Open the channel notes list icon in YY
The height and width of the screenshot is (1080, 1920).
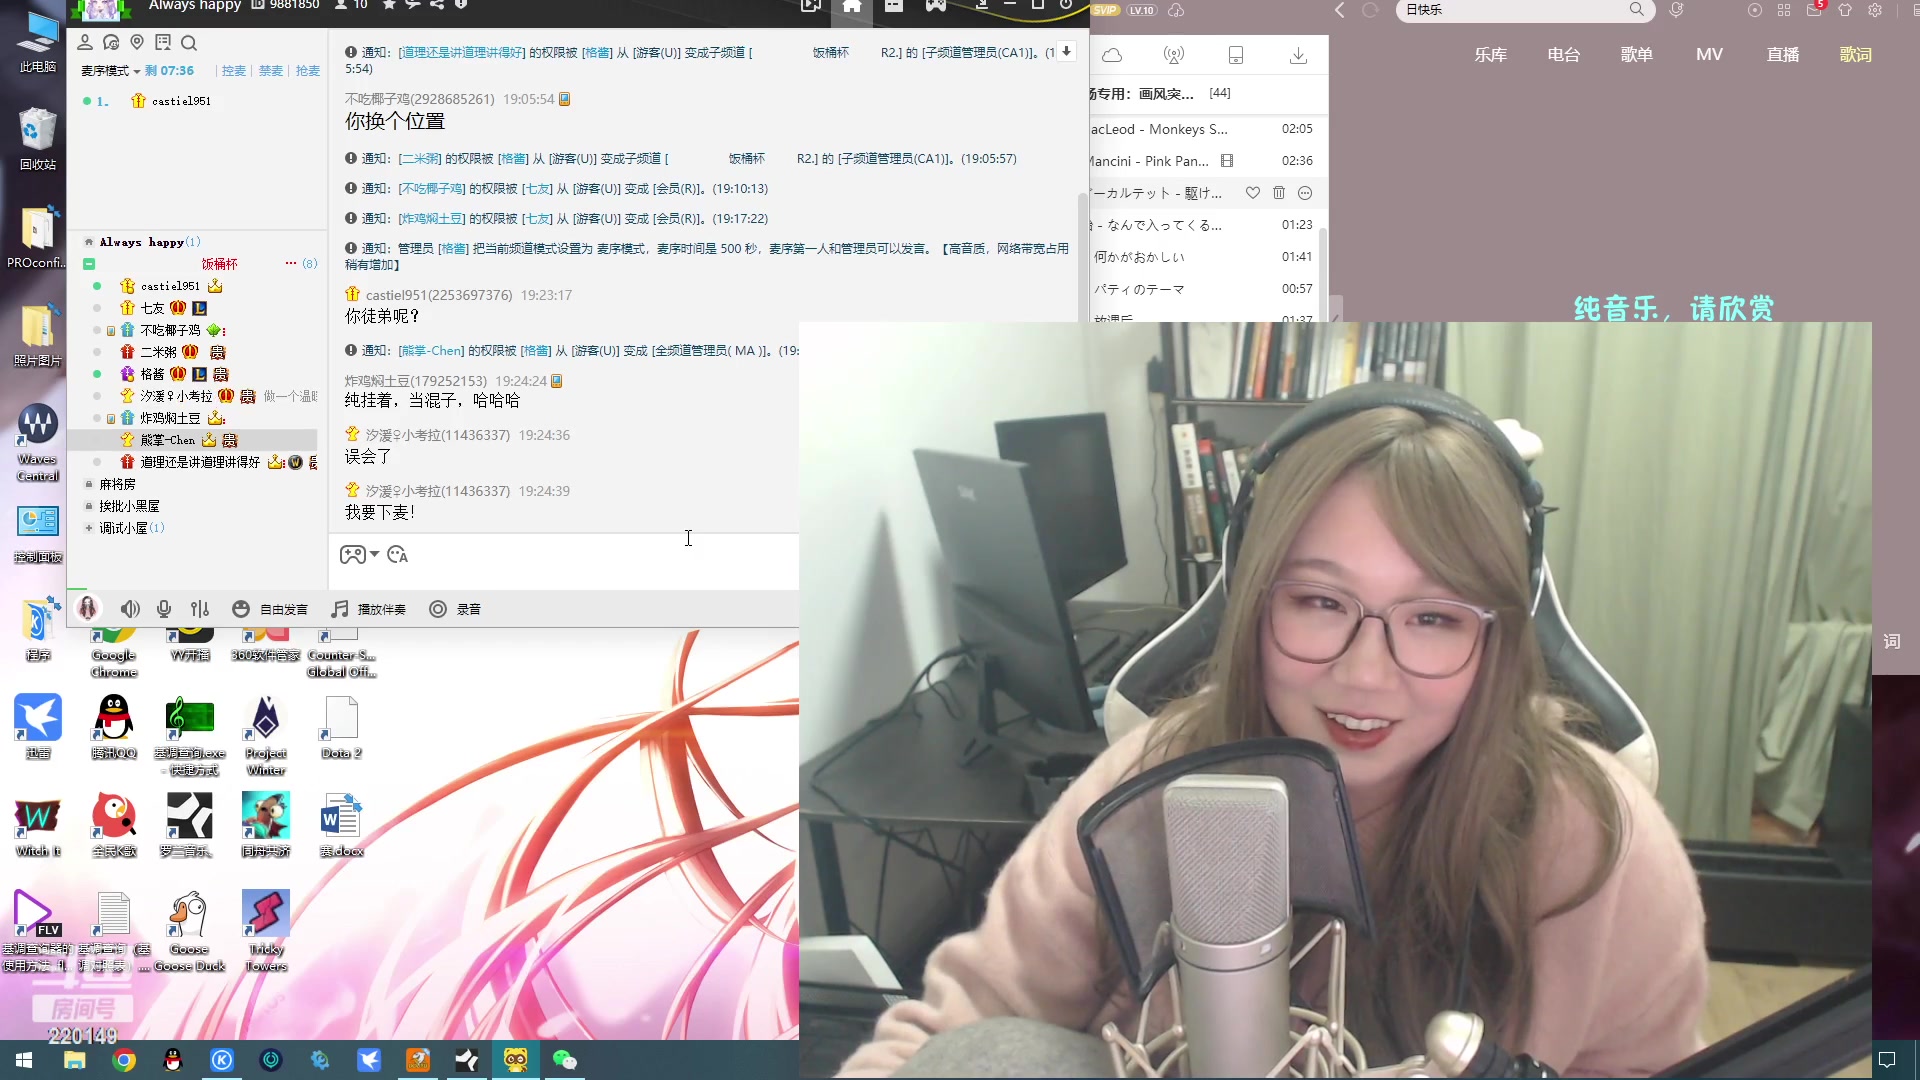[x=163, y=42]
